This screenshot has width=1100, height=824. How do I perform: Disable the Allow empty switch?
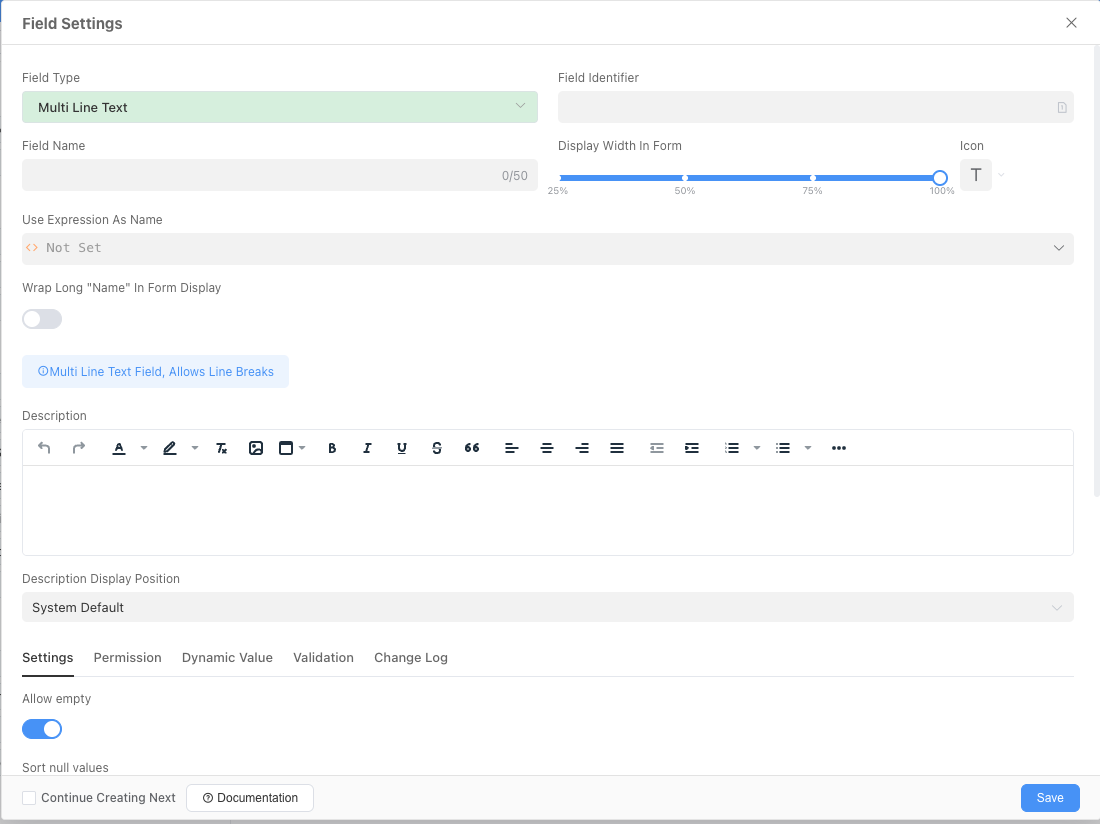coord(42,729)
